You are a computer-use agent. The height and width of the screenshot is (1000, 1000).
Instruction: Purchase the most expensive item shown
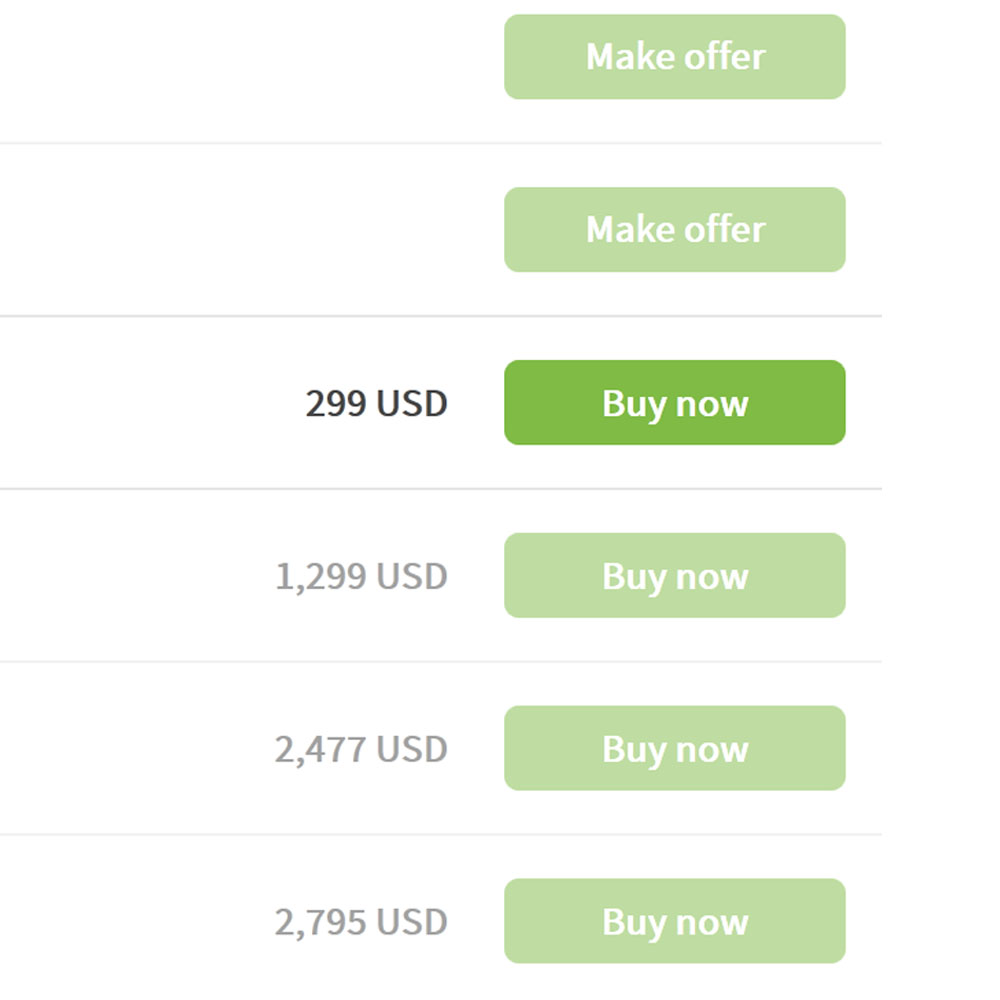pos(674,921)
